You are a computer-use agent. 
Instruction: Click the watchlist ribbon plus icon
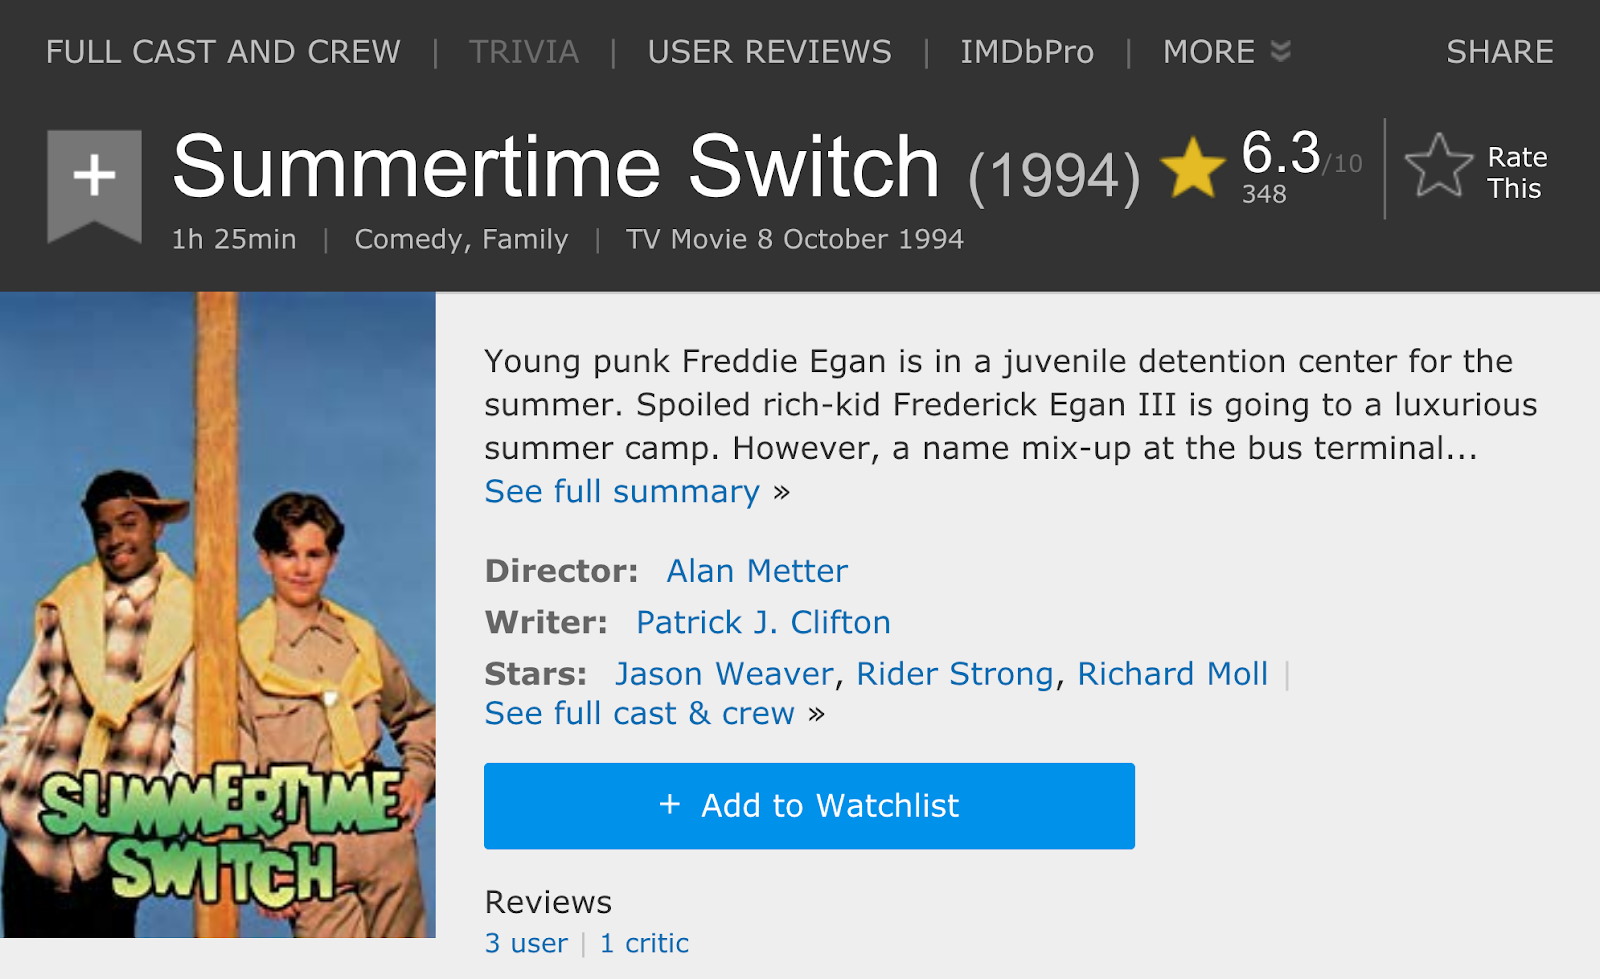click(94, 177)
